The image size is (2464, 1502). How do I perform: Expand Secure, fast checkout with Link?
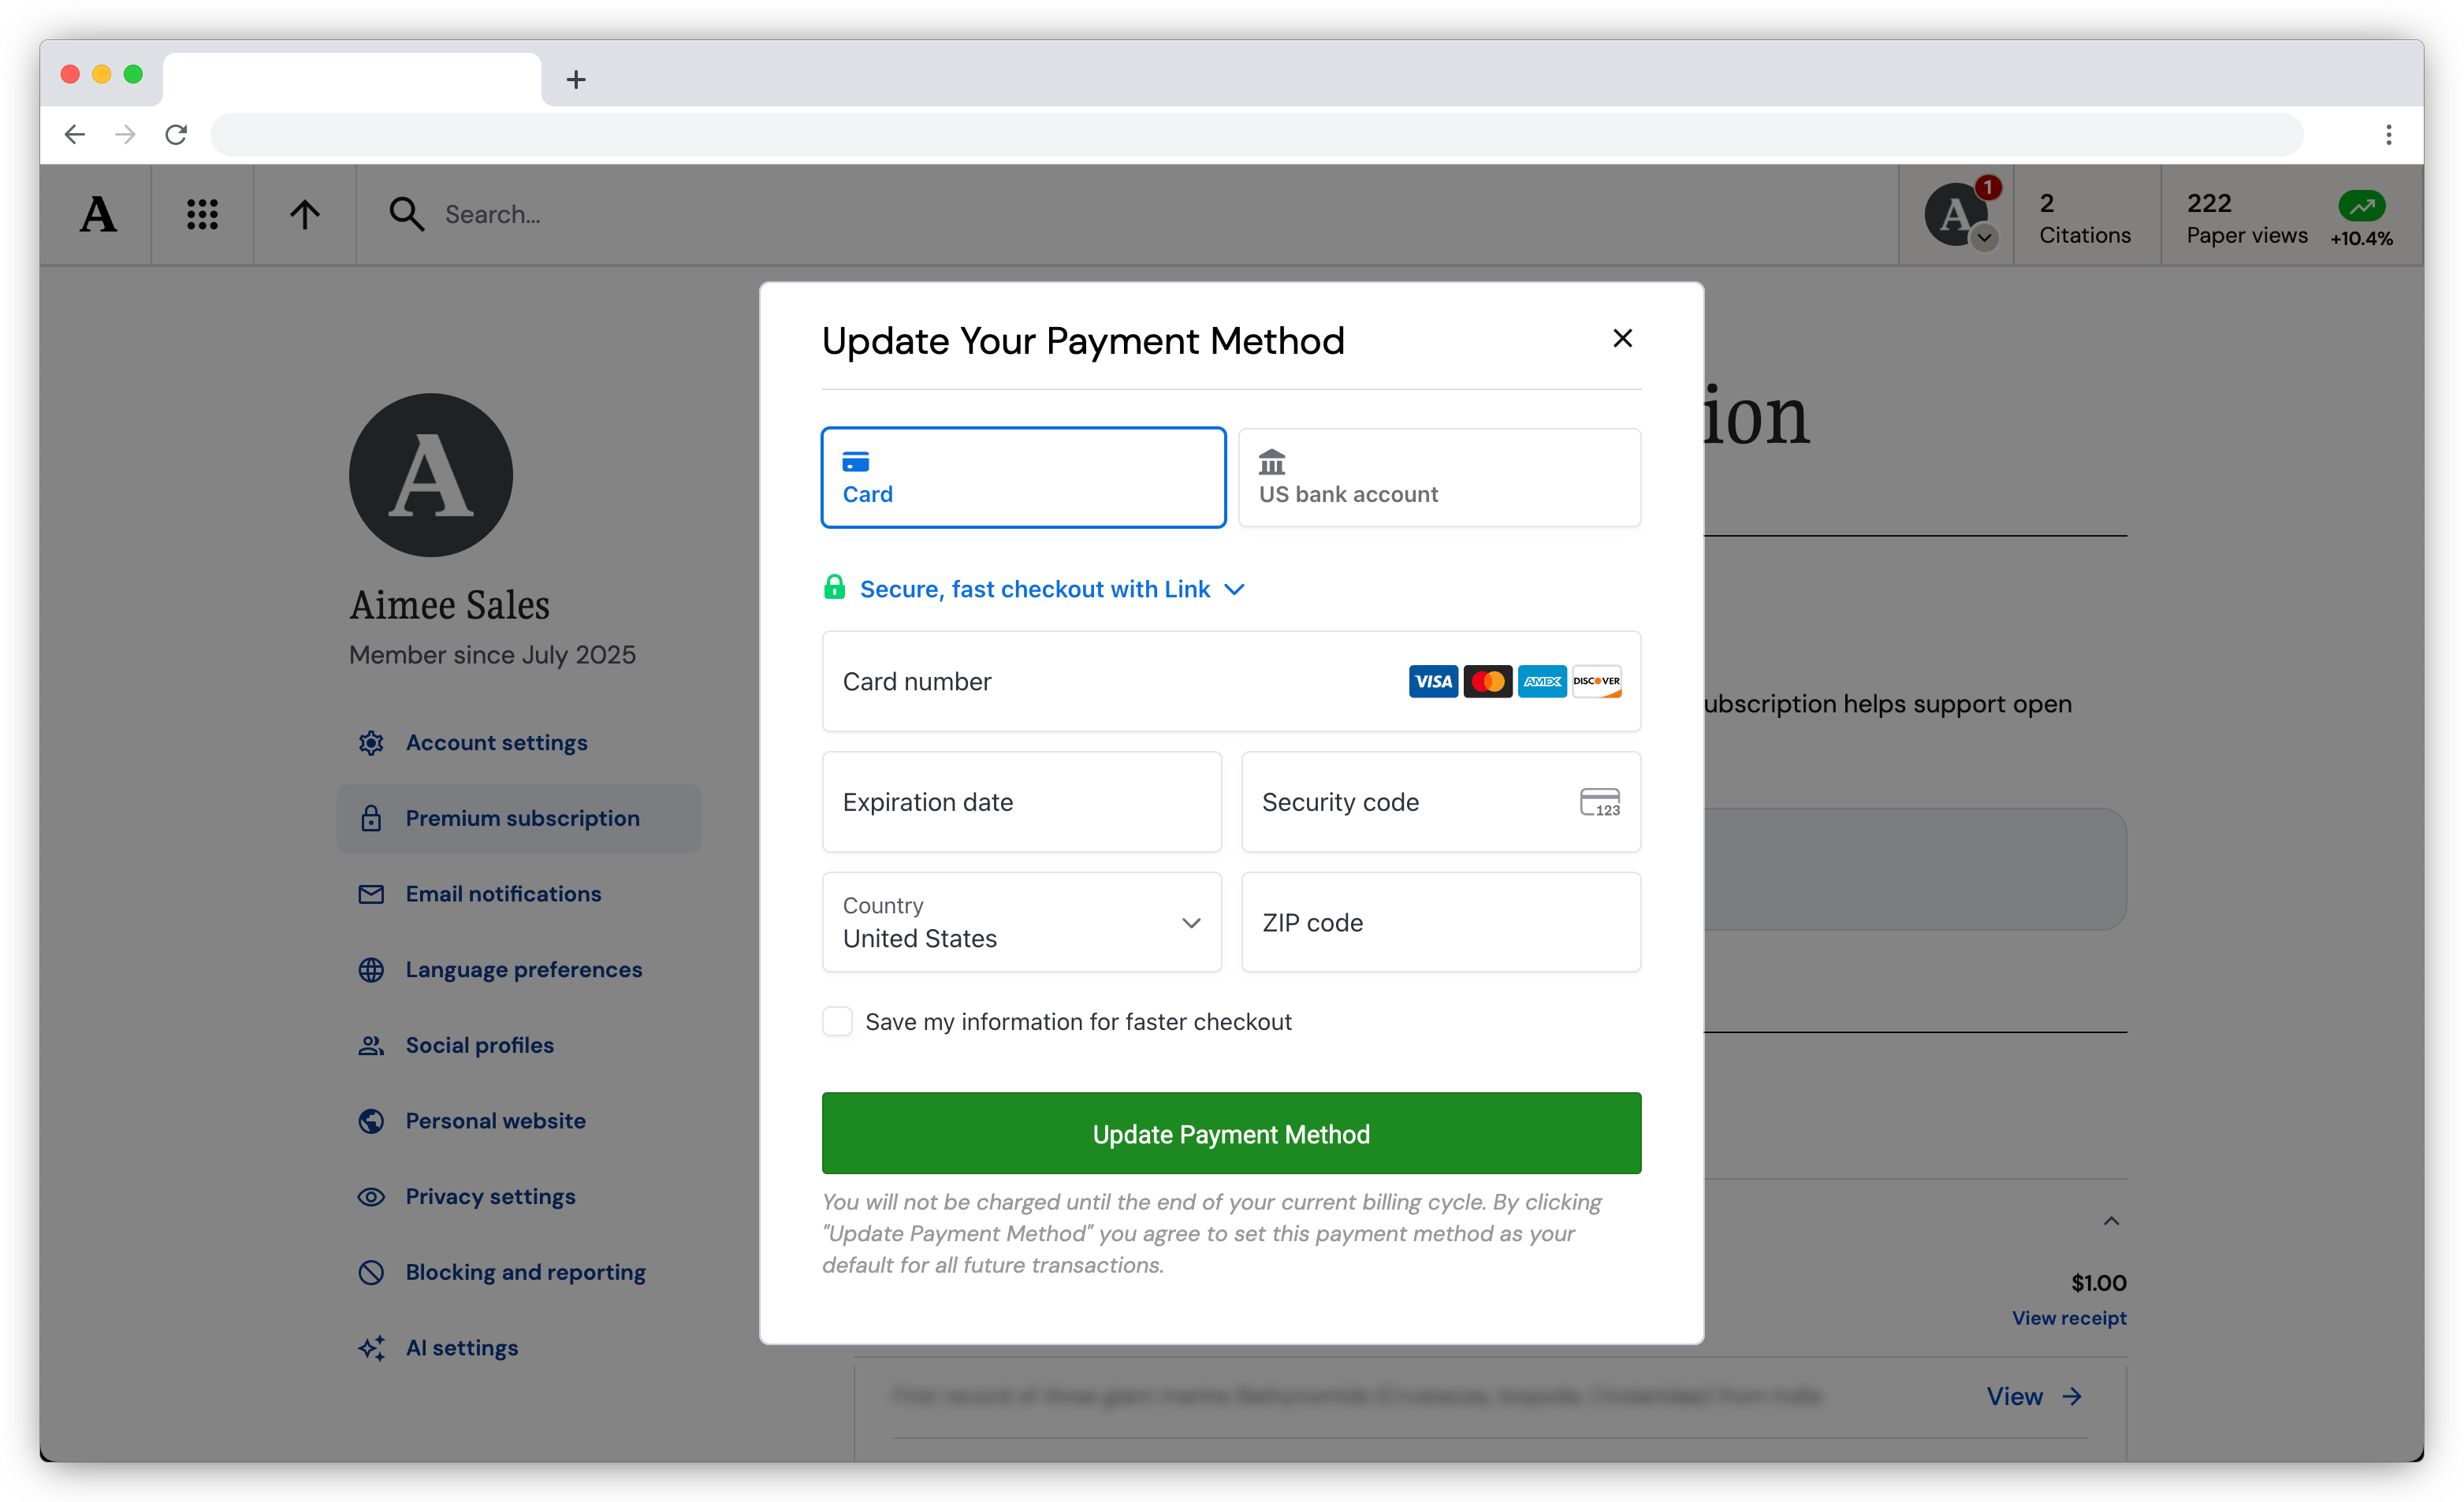point(1052,589)
